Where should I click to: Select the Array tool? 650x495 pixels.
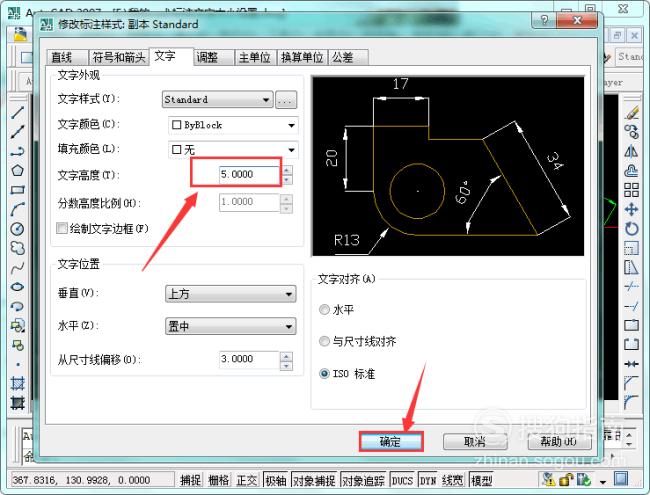click(x=631, y=190)
